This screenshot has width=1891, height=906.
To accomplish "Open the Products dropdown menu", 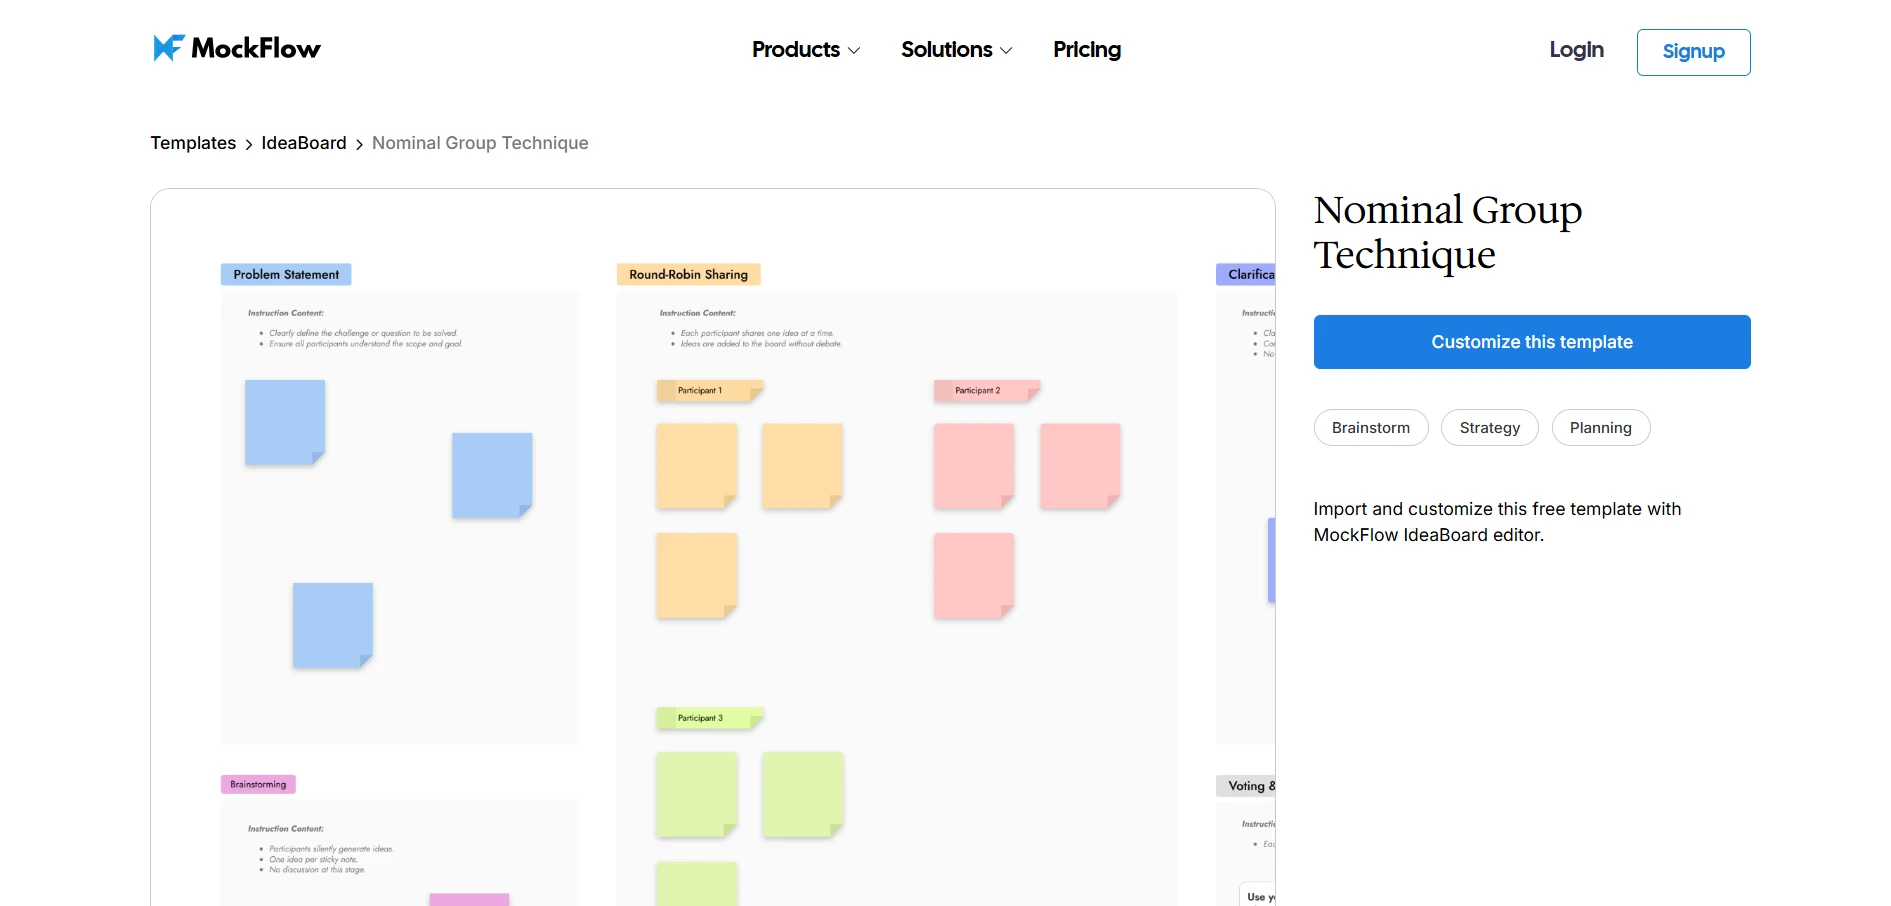I will [x=797, y=49].
